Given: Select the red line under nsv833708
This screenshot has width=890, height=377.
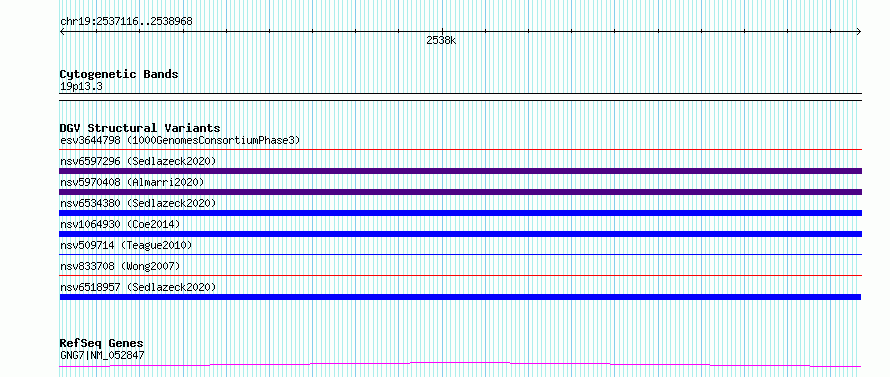Looking at the screenshot, I should coord(460,276).
